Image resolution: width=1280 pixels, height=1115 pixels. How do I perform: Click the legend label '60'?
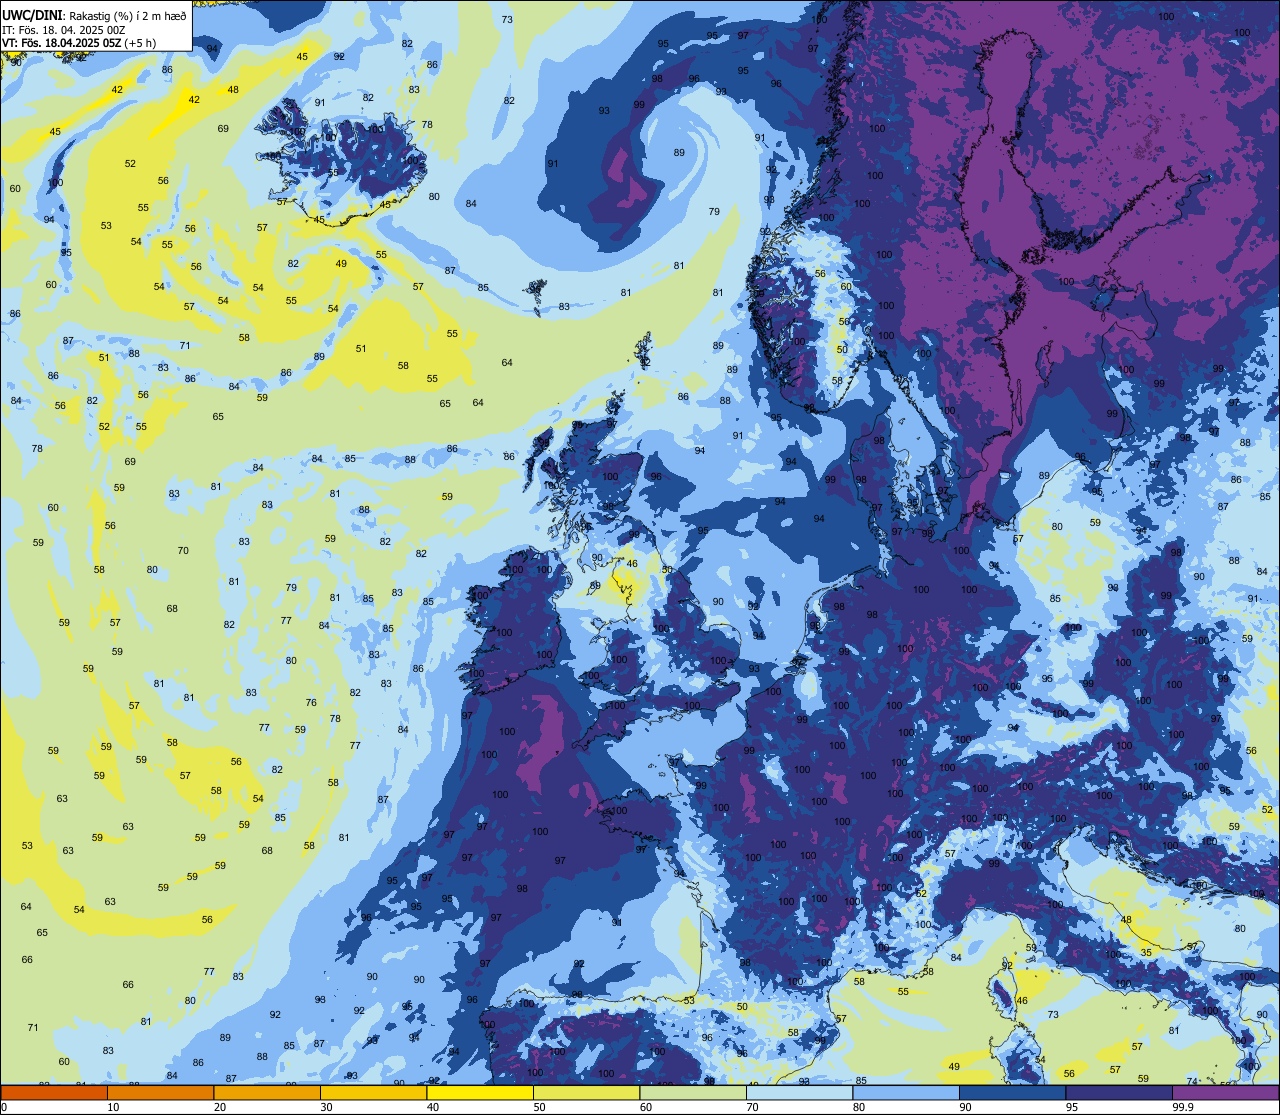646,1107
